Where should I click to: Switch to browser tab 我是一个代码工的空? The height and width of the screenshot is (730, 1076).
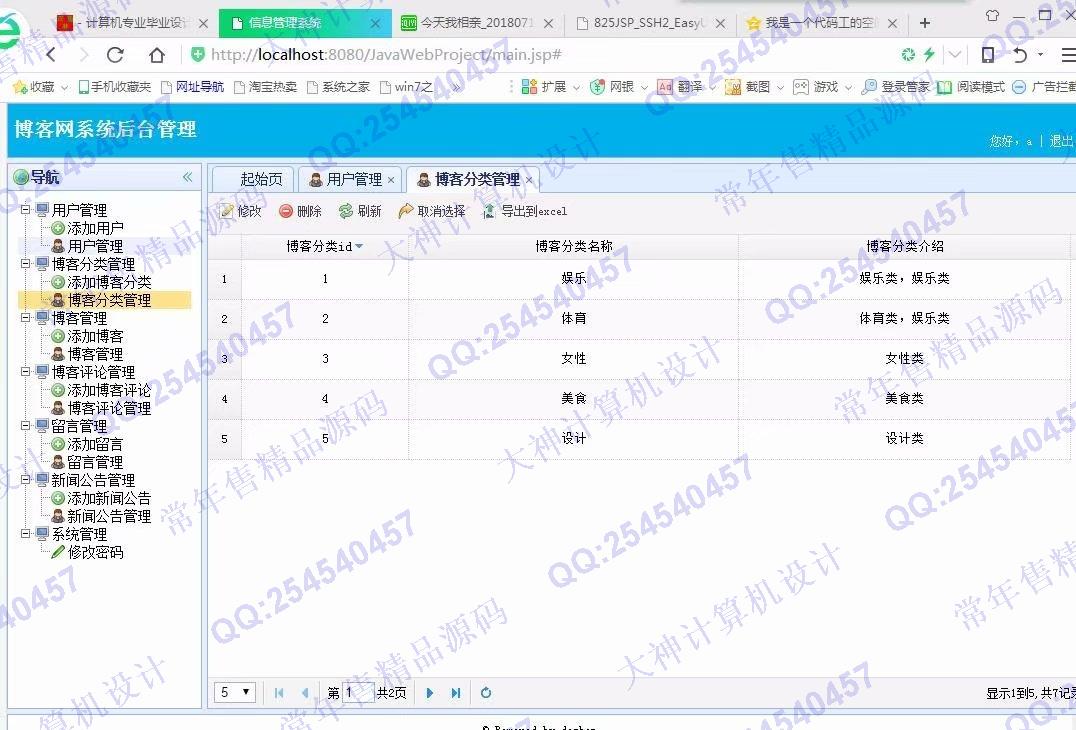tap(820, 23)
